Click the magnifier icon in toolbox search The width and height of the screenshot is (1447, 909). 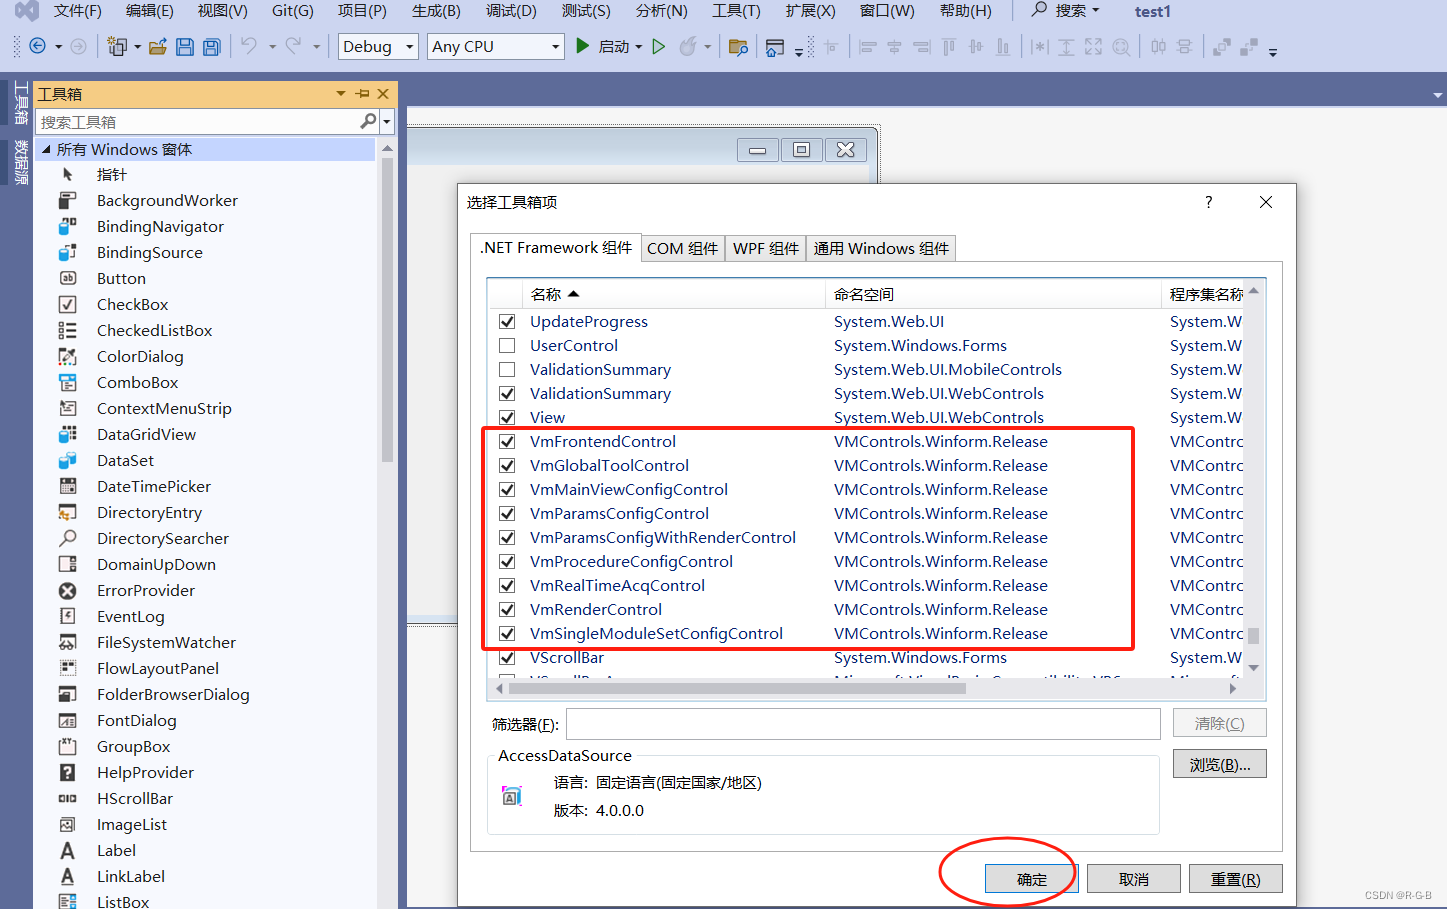click(368, 121)
